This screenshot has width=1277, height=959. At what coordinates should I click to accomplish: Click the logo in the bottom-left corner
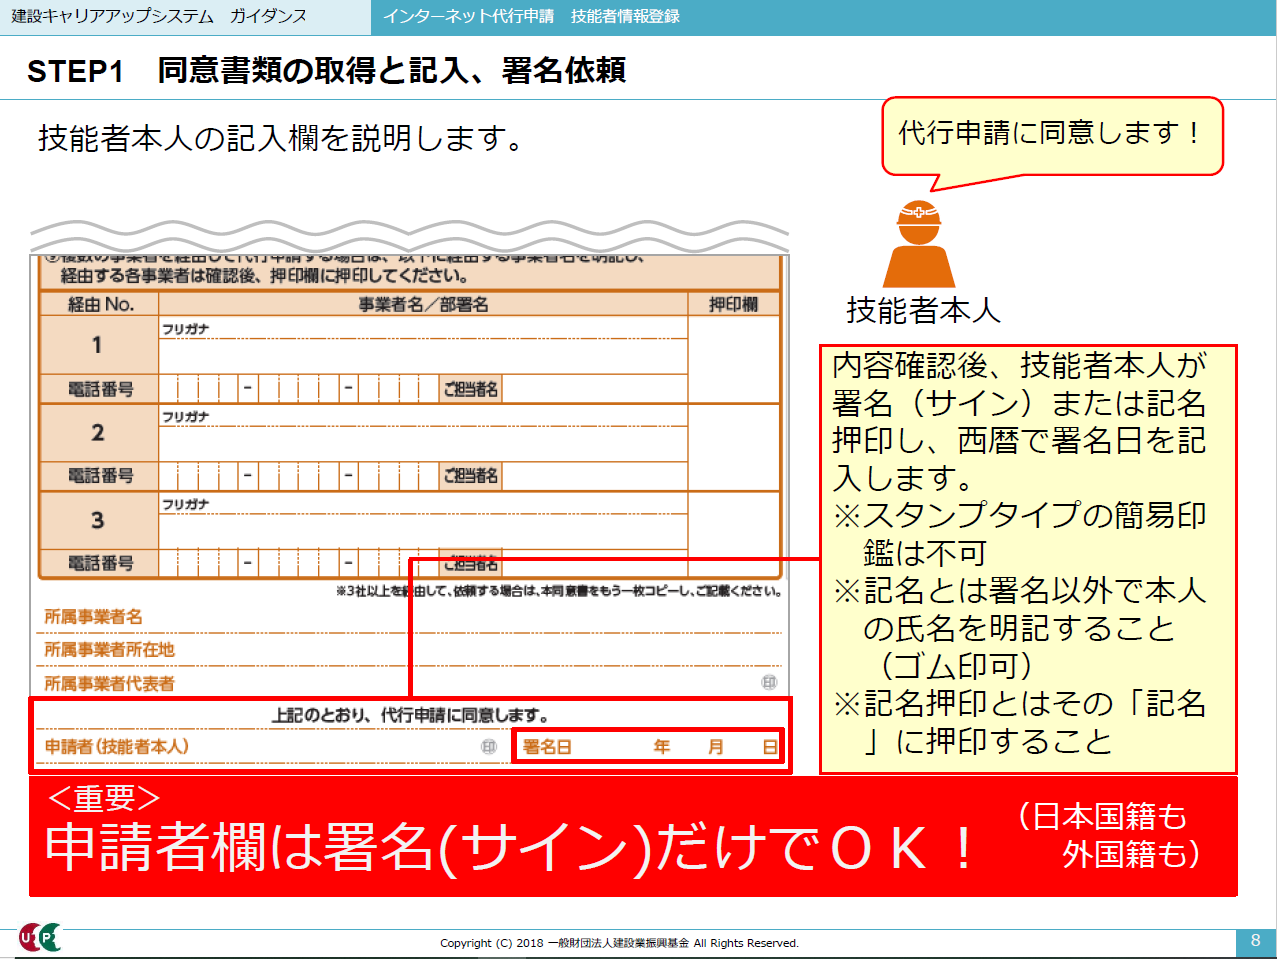pyautogui.click(x=40, y=938)
